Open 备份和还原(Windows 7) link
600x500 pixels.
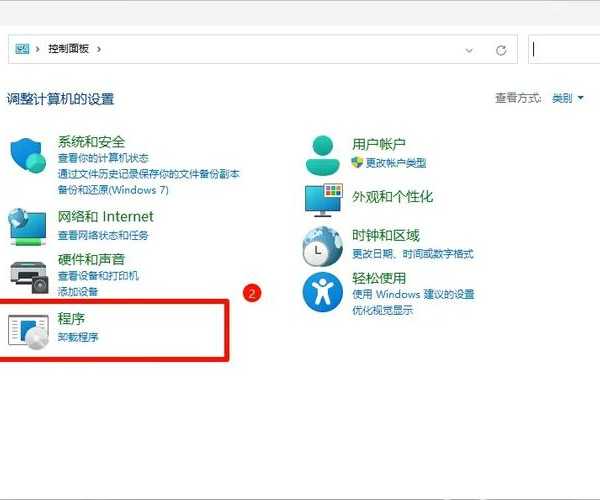coord(113,189)
